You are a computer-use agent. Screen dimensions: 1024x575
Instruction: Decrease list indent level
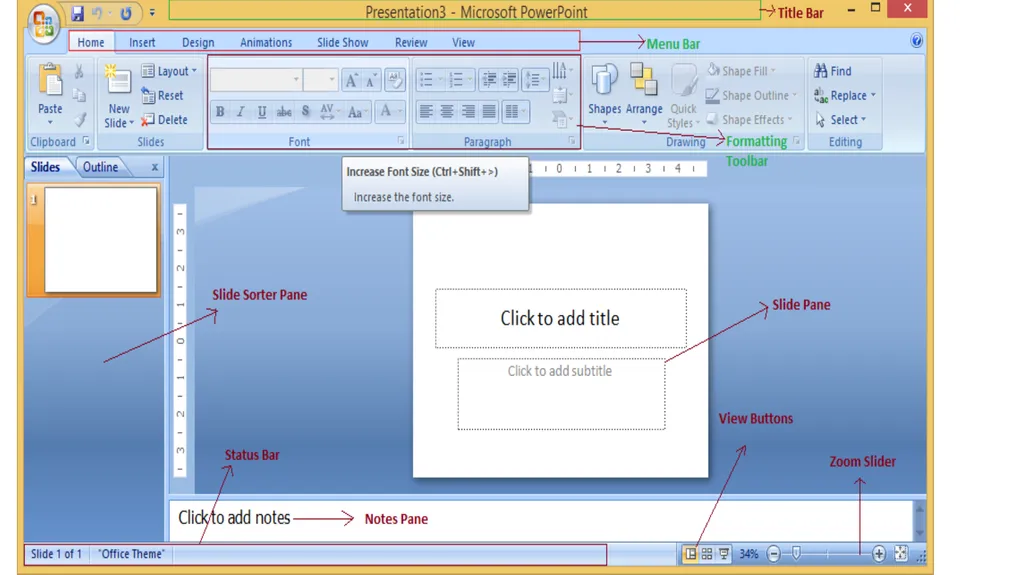point(489,80)
